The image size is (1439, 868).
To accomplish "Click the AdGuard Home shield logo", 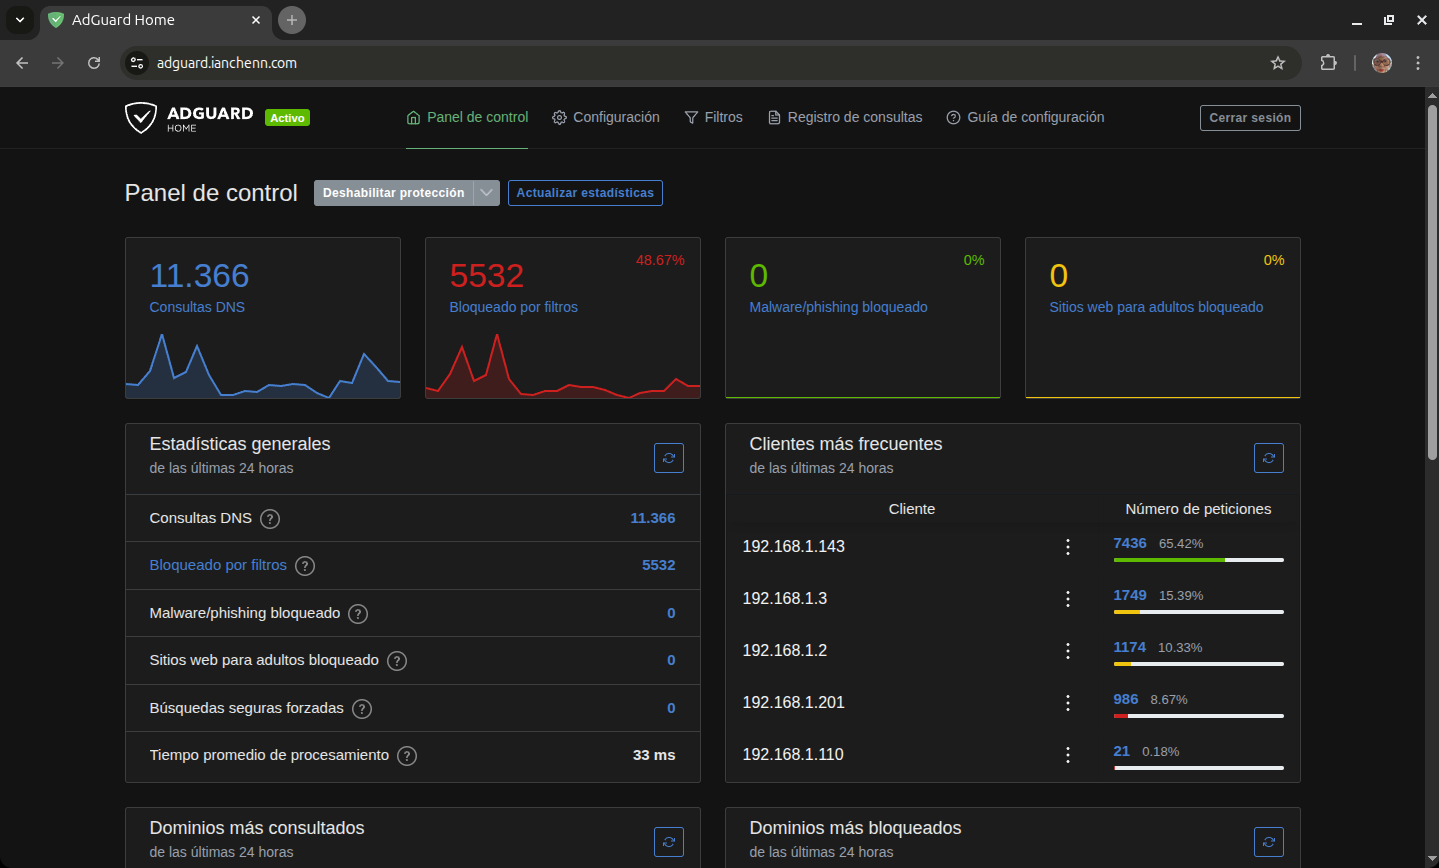I will coord(141,118).
